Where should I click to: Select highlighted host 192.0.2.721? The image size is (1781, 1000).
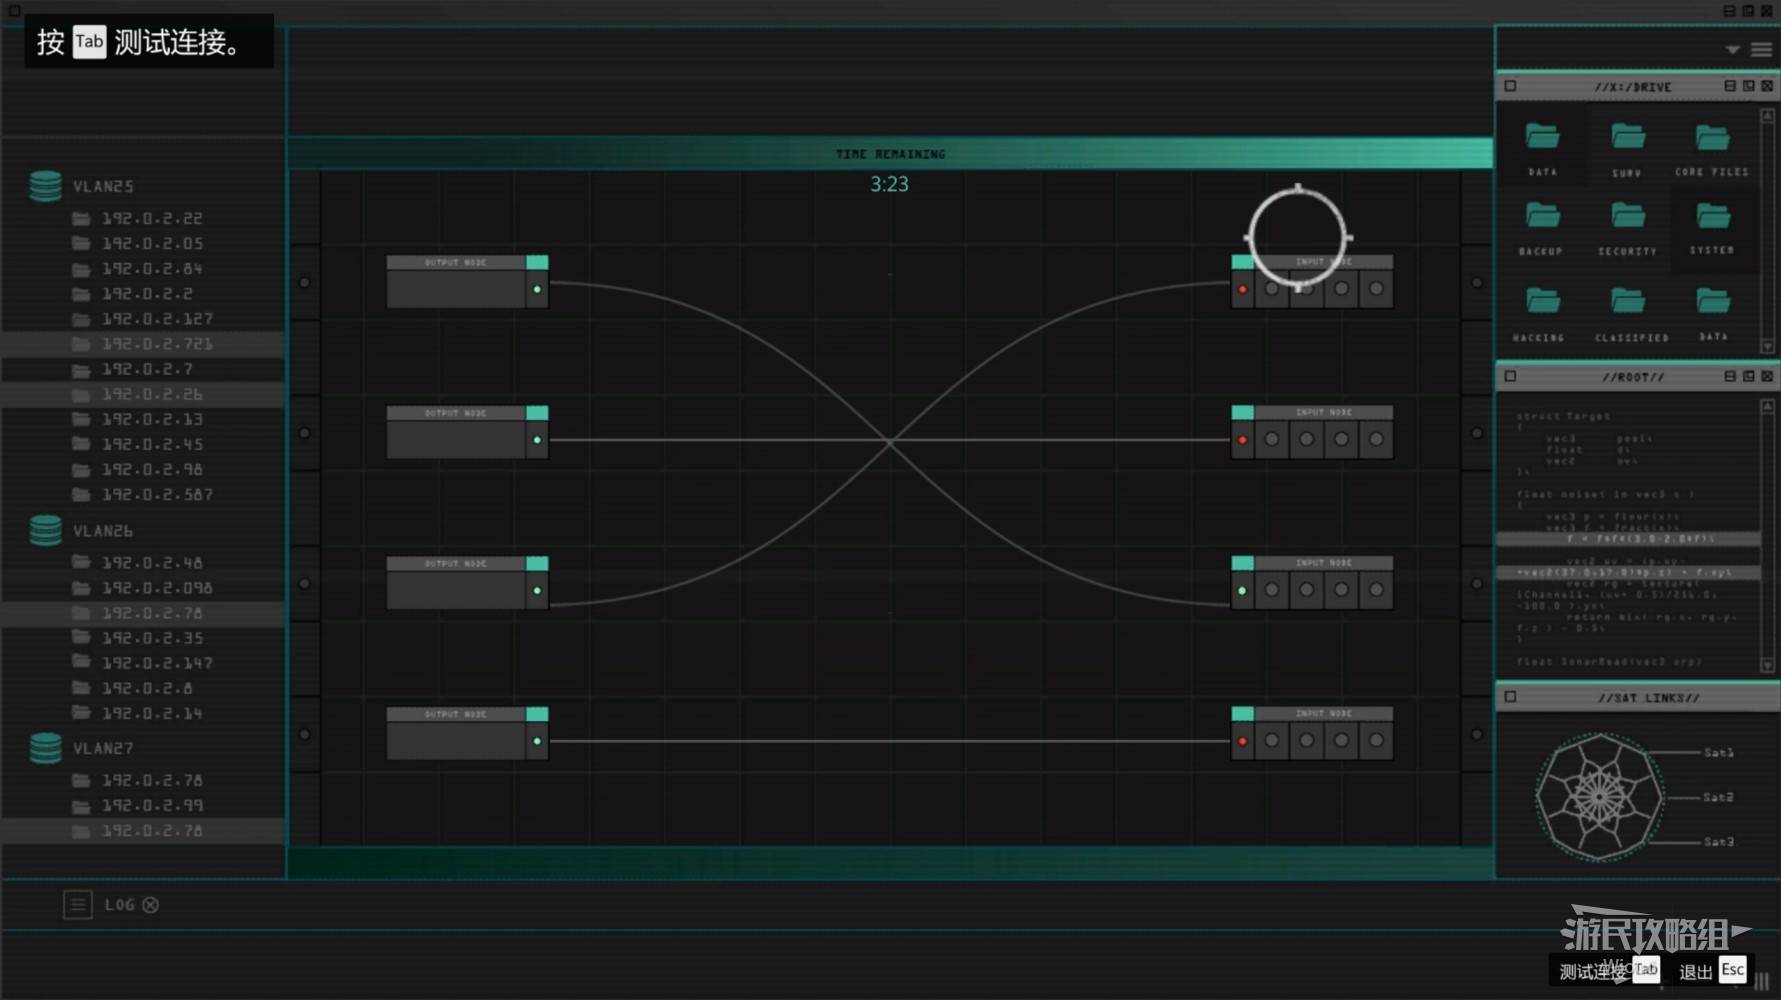[143, 343]
